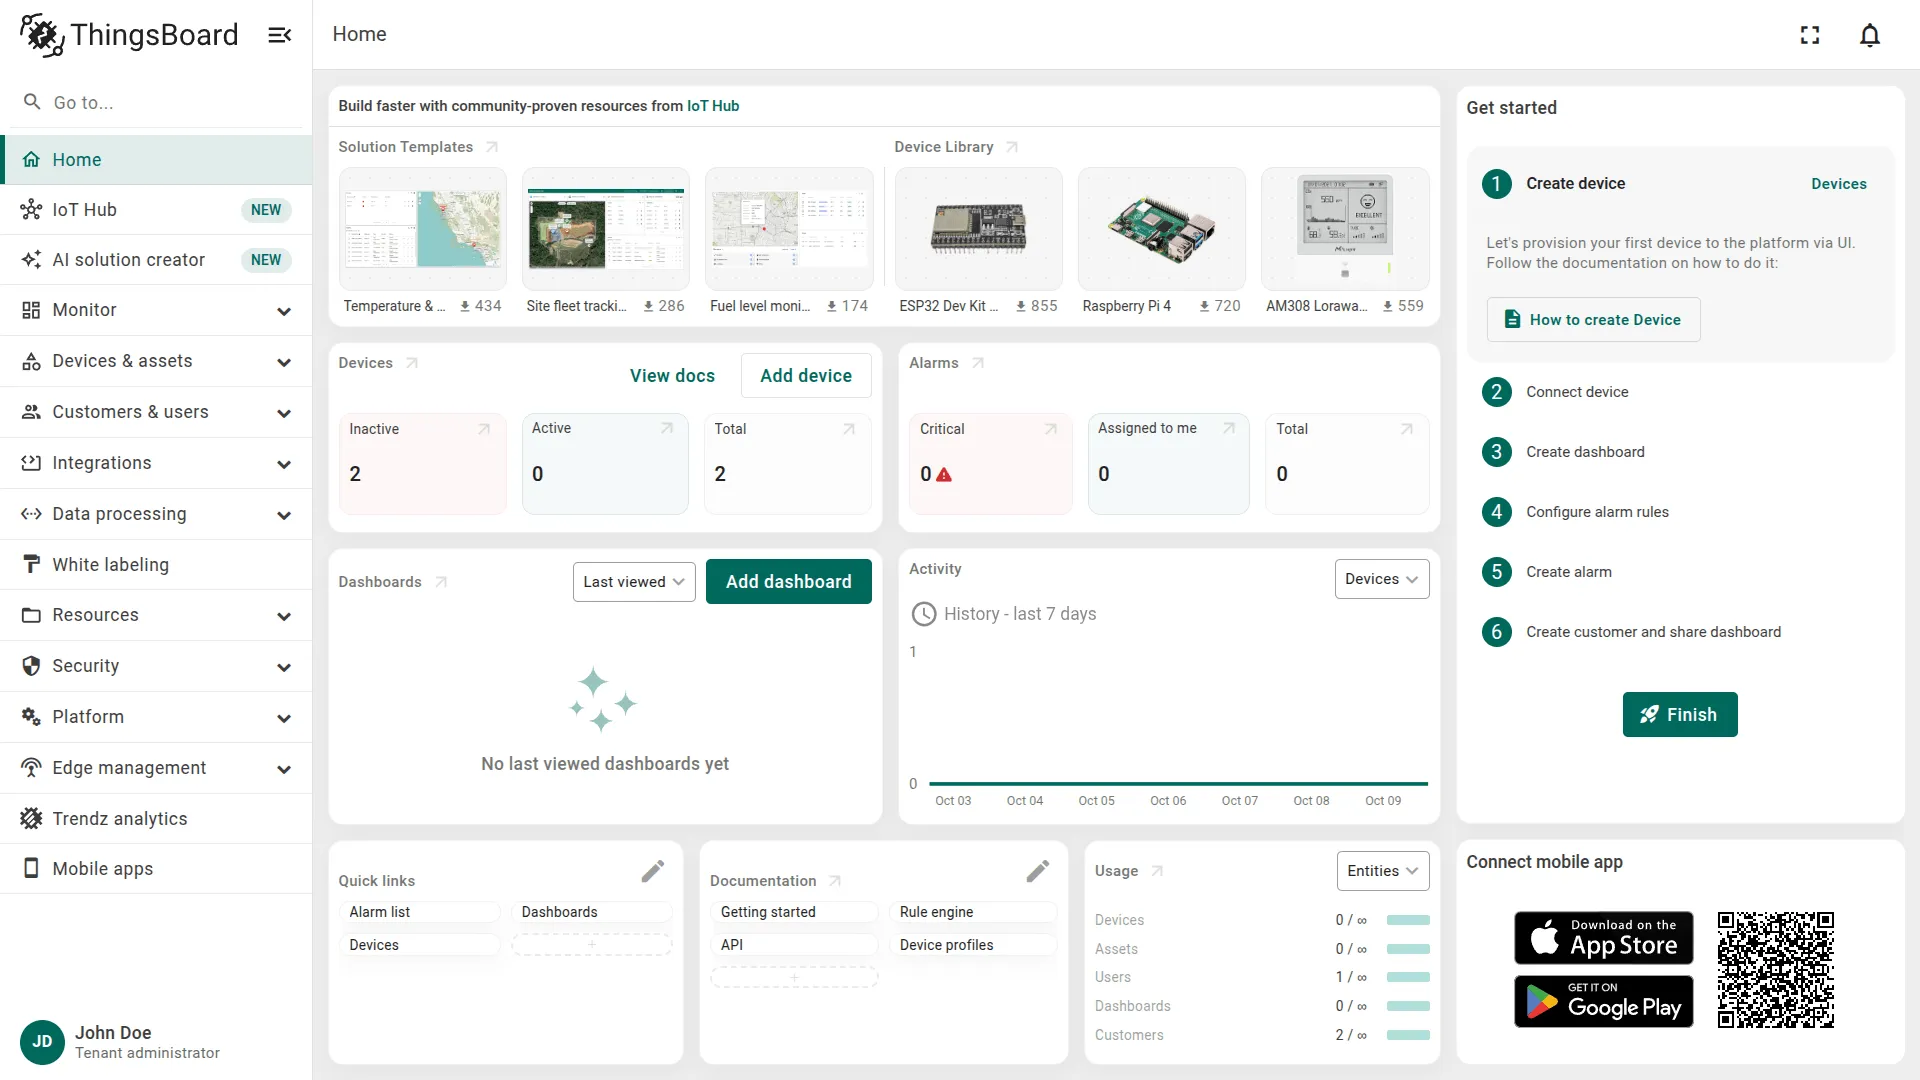This screenshot has width=1920, height=1080.
Task: Open Alarm list quick link
Action: [420, 912]
